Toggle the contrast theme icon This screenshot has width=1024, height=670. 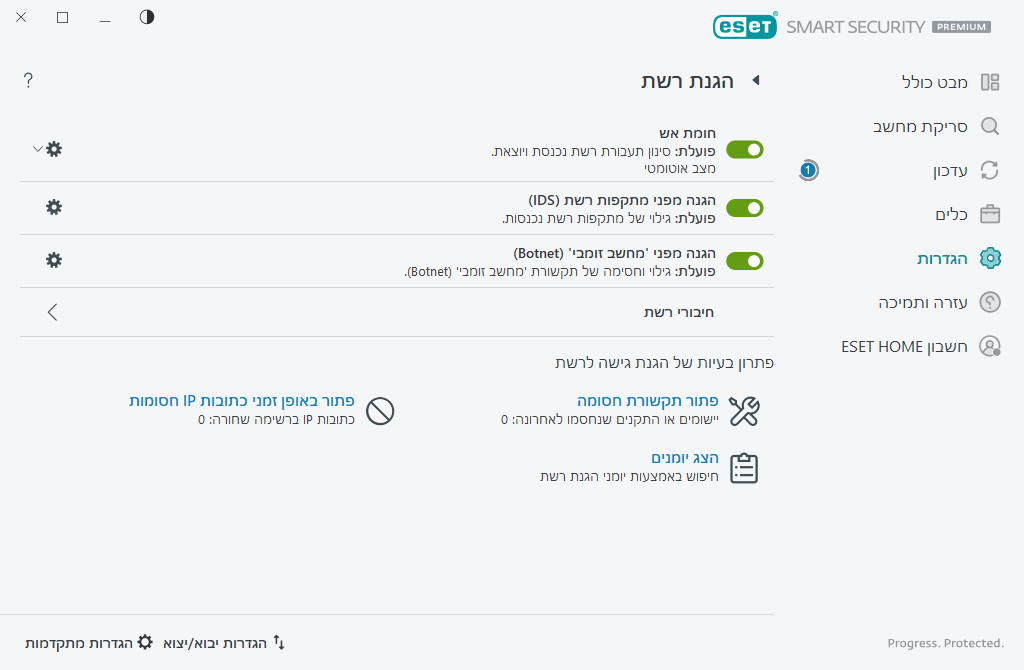(147, 17)
